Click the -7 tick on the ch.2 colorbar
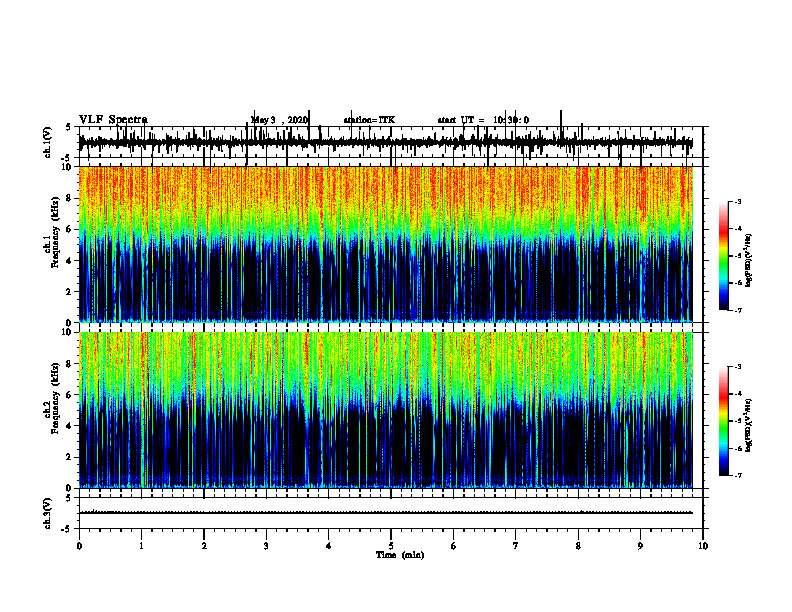The image size is (792, 612). pyautogui.click(x=737, y=475)
